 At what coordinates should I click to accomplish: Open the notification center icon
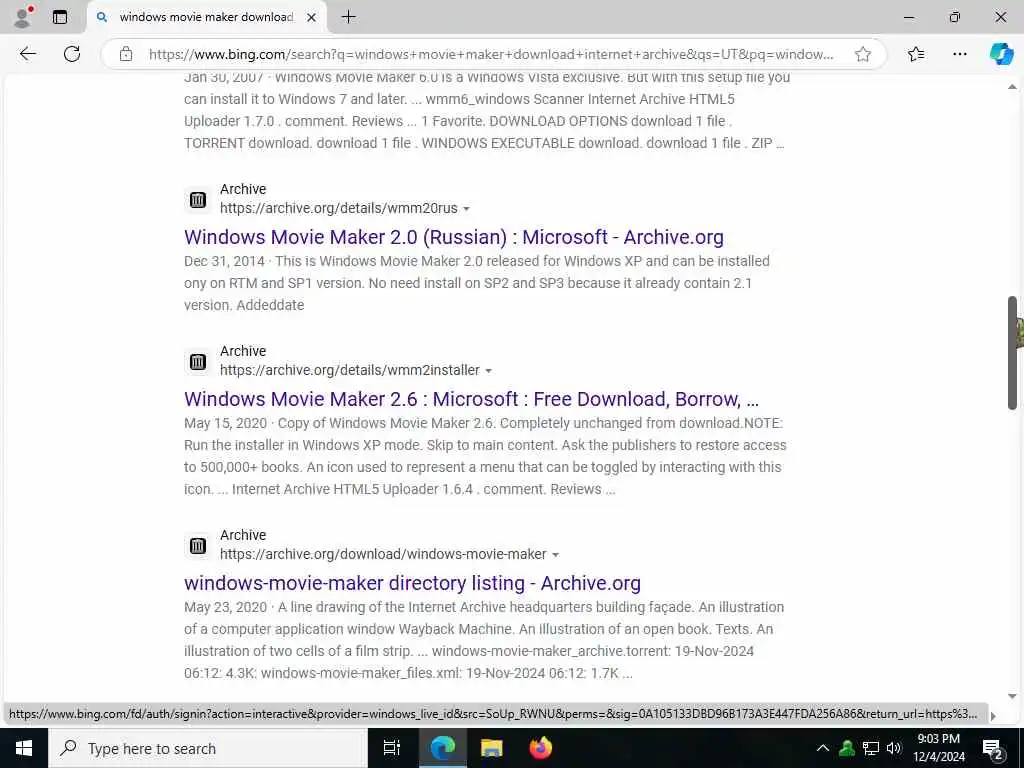993,749
